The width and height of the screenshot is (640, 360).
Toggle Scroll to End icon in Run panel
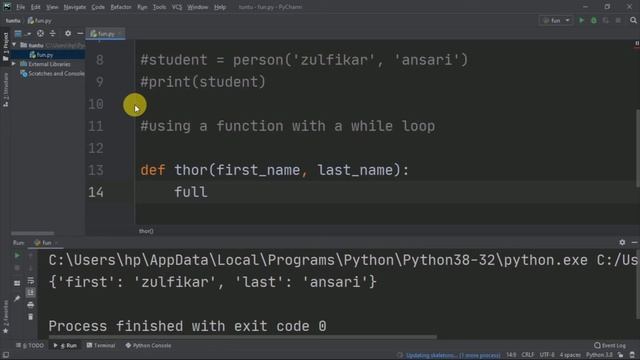tap(31, 293)
